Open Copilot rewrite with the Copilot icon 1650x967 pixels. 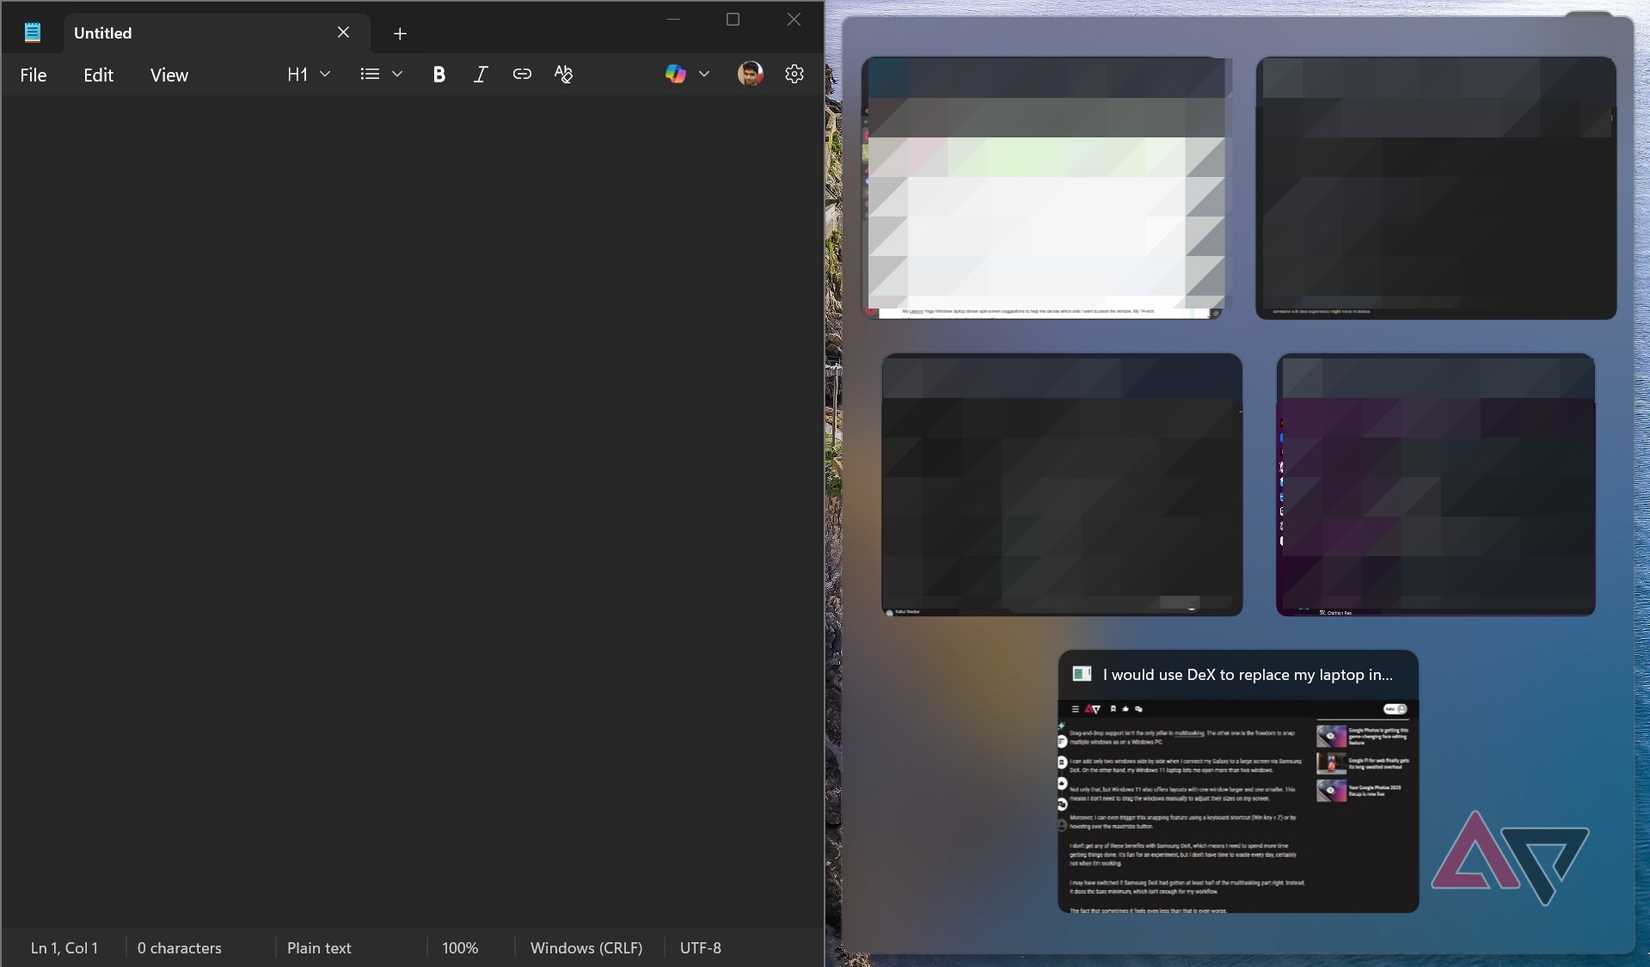676,73
